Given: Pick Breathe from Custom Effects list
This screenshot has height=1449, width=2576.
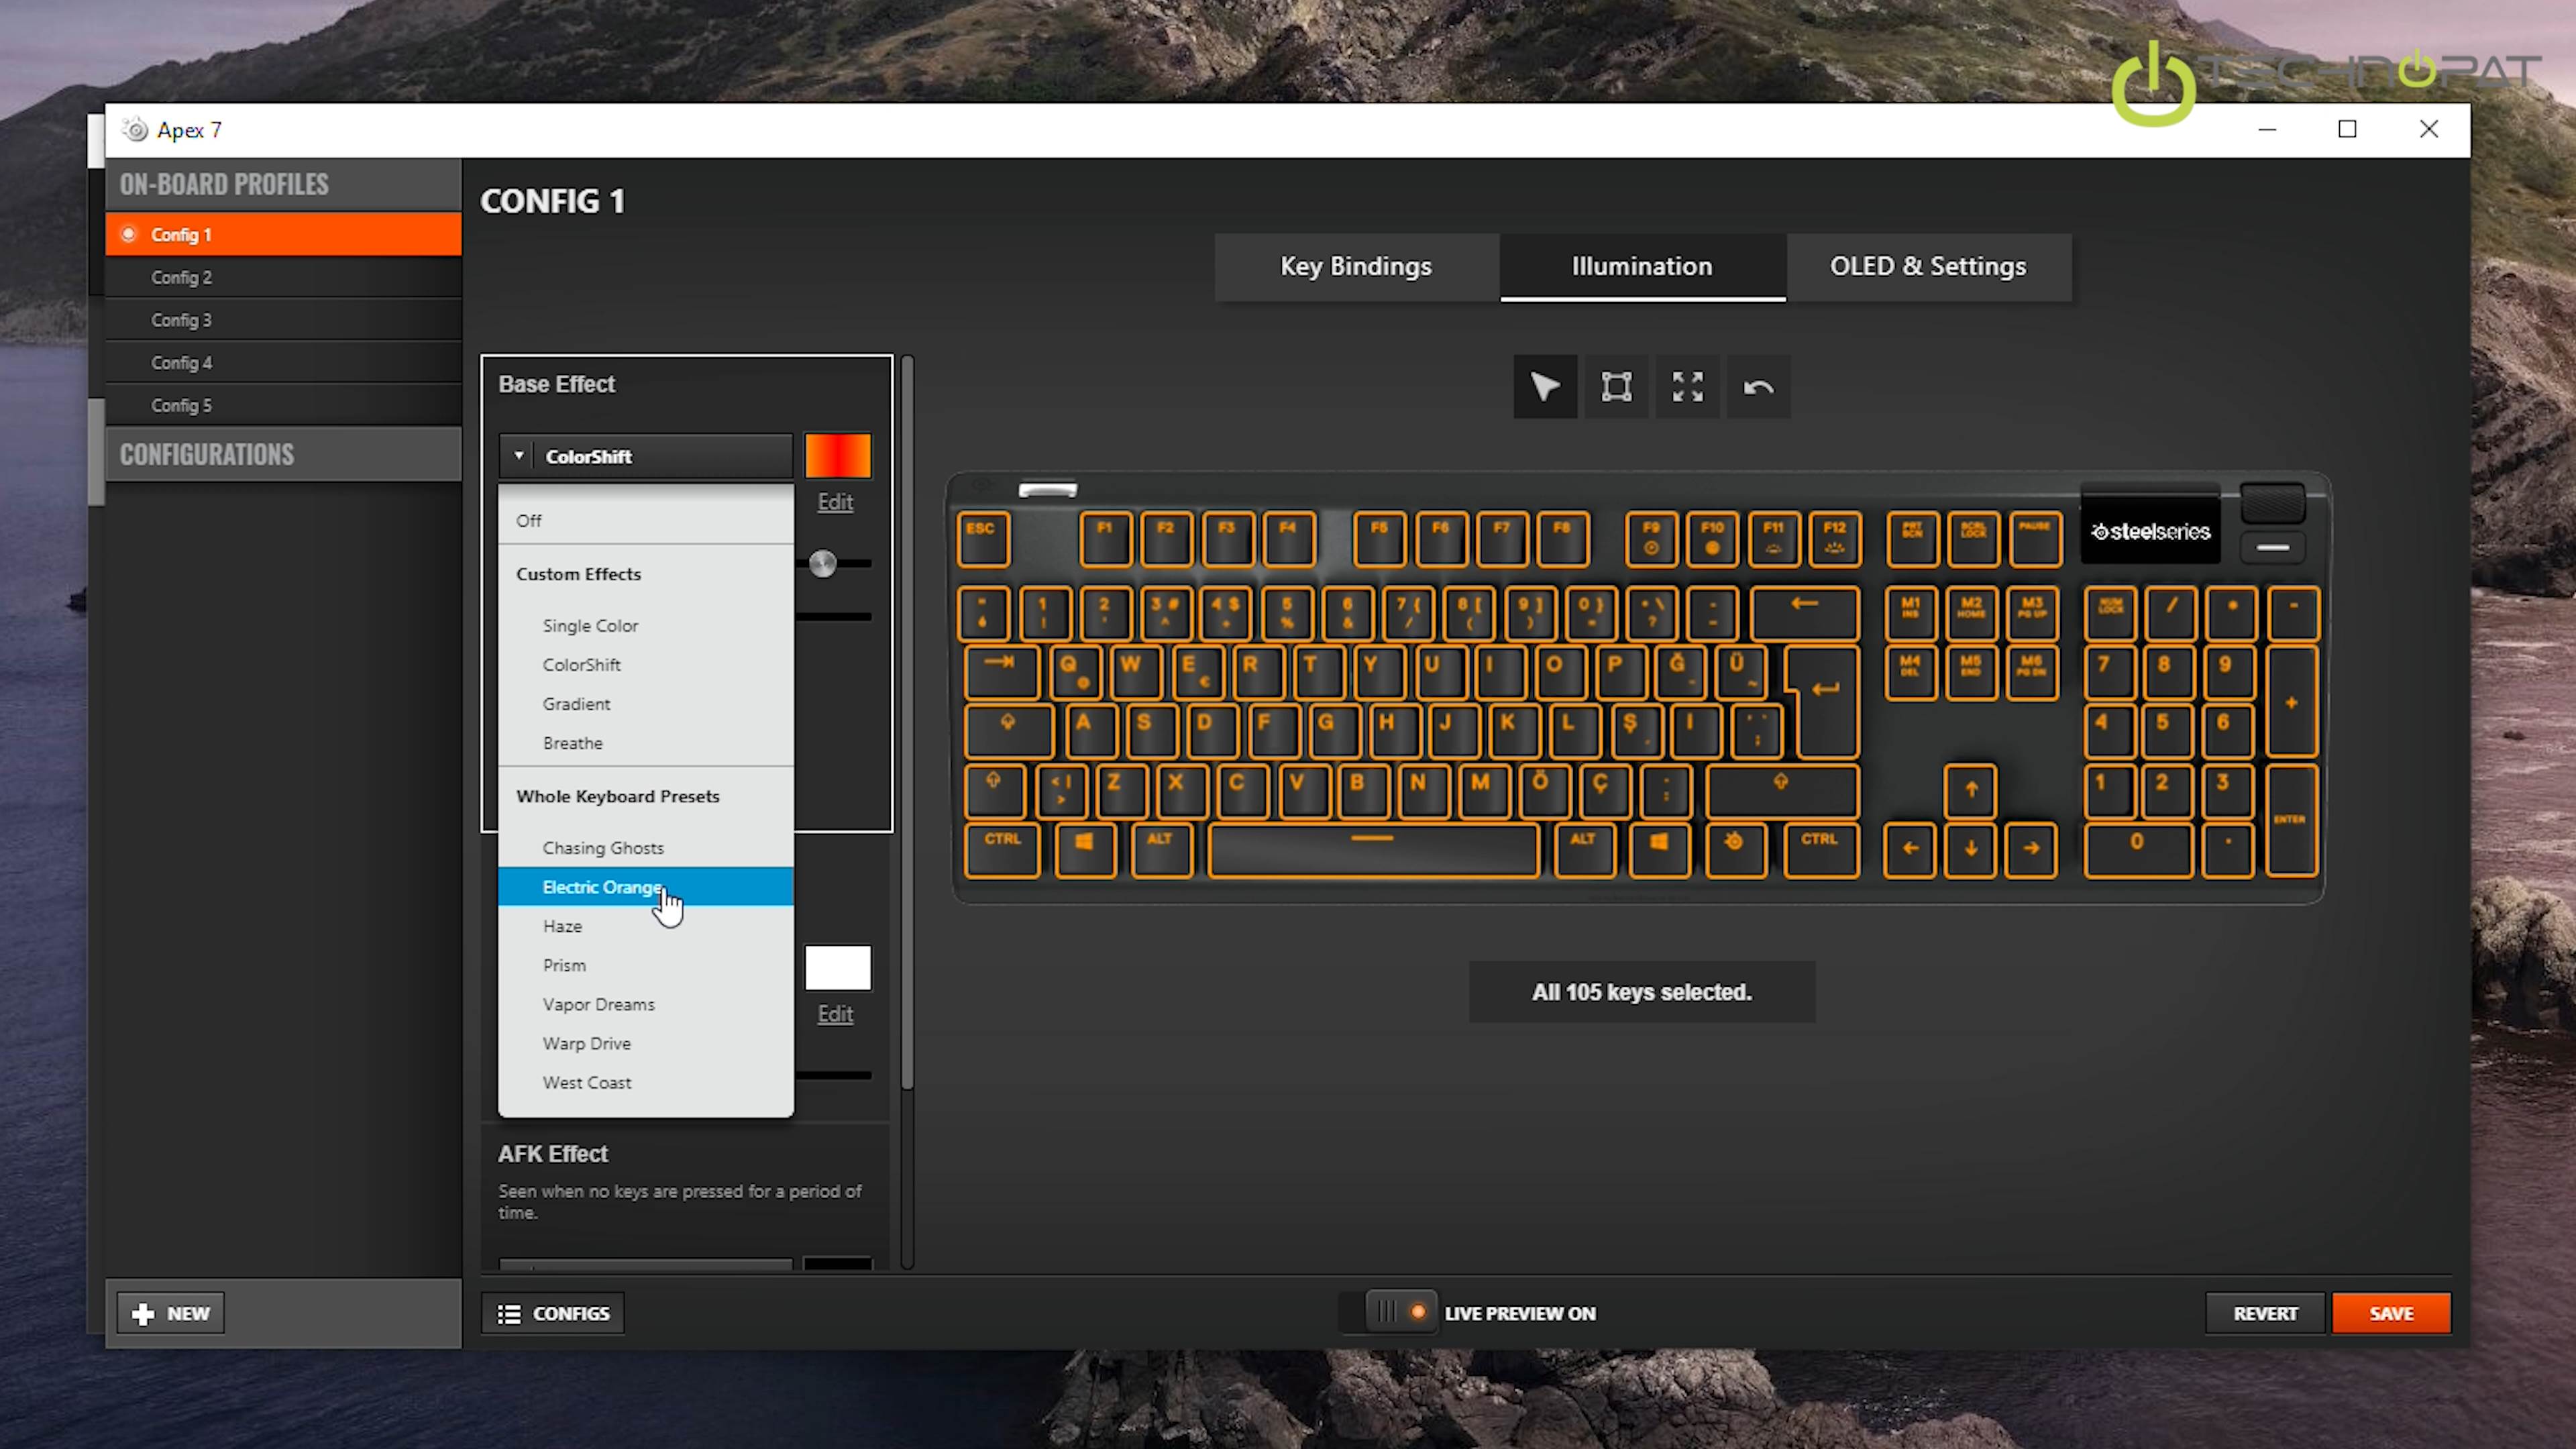Looking at the screenshot, I should pyautogui.click(x=572, y=743).
